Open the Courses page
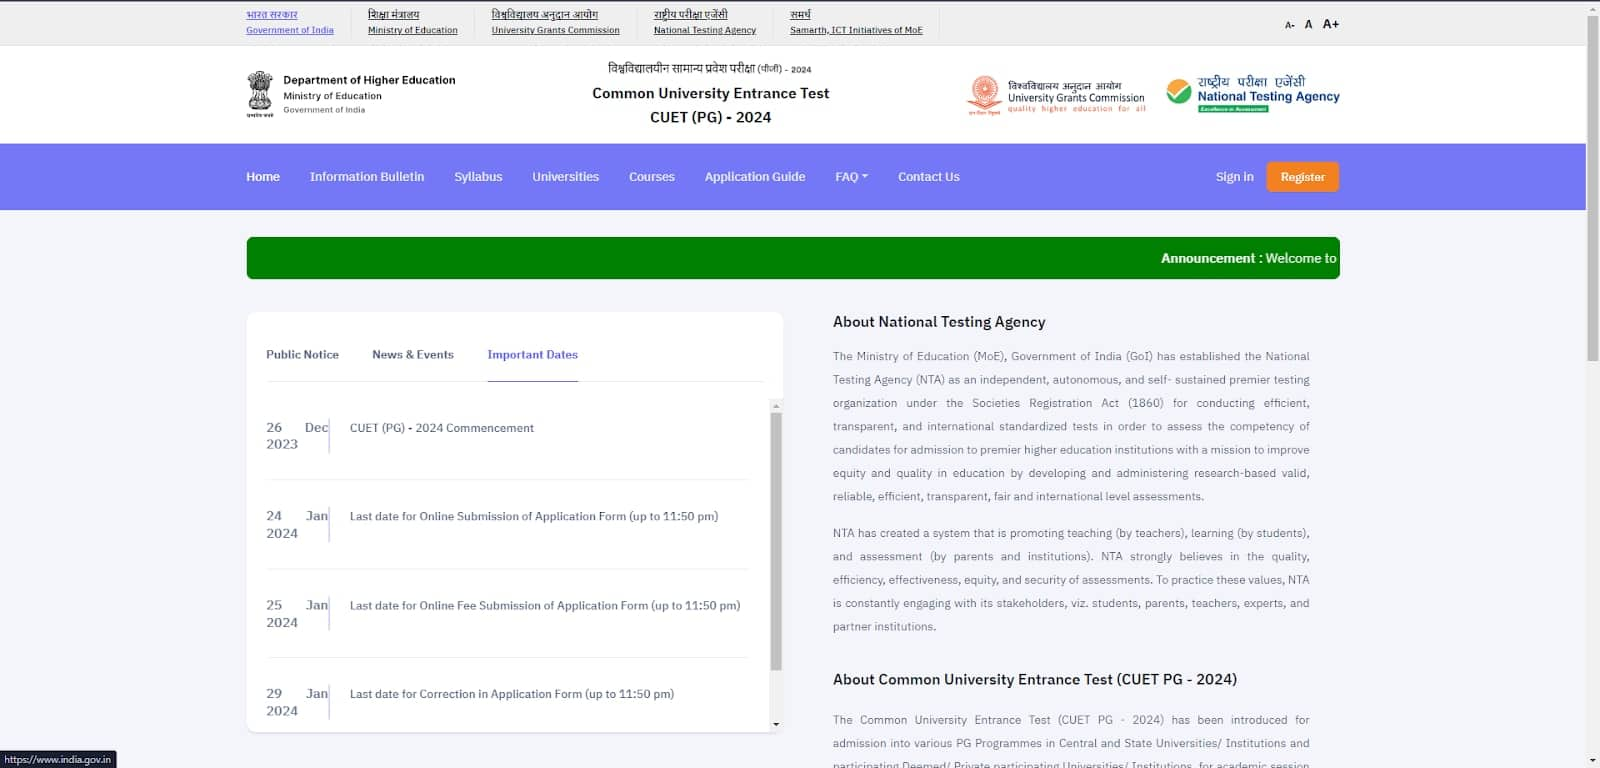The height and width of the screenshot is (768, 1600). point(652,177)
